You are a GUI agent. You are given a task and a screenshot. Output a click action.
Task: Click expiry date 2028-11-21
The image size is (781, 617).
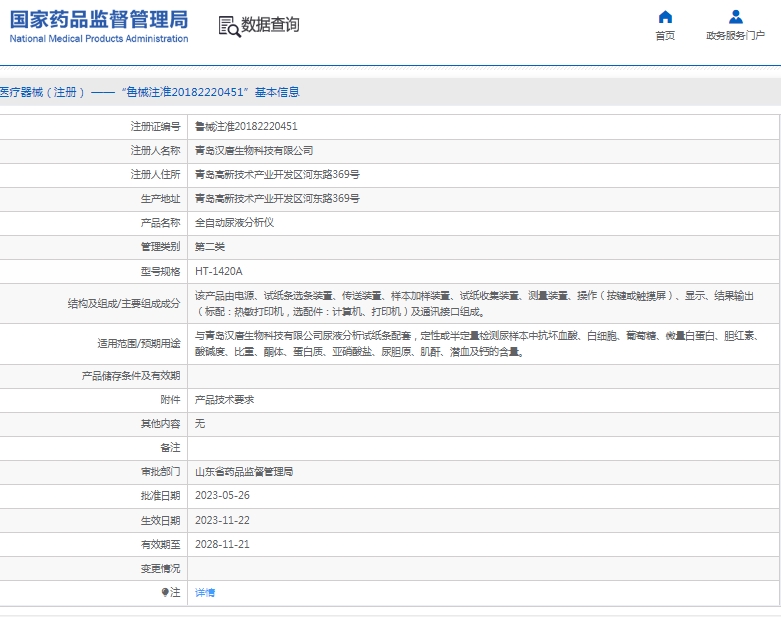222,544
